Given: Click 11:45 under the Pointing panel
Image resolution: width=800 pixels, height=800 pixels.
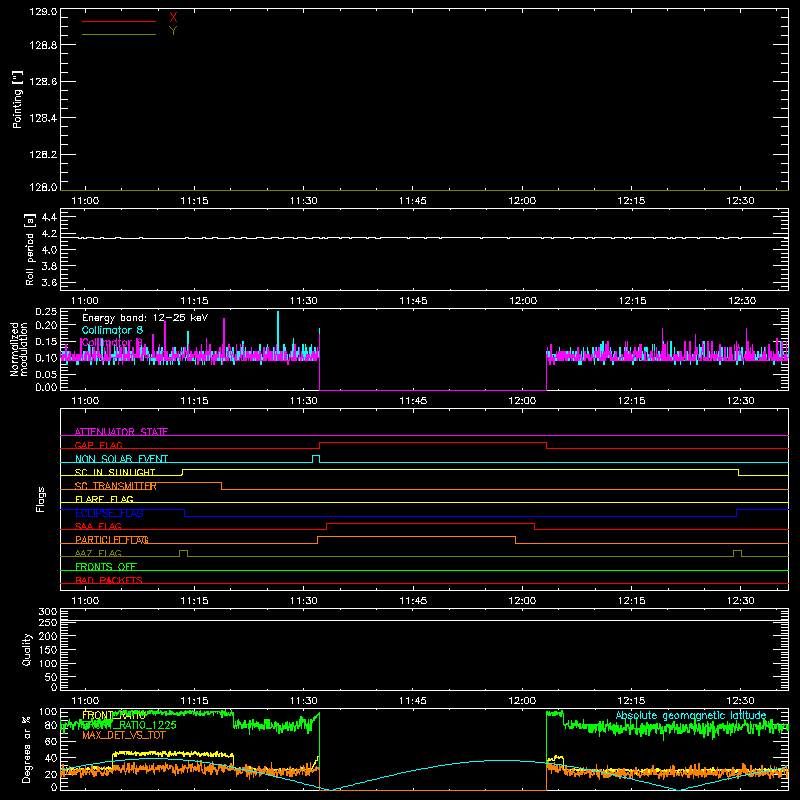Looking at the screenshot, I should [x=413, y=201].
